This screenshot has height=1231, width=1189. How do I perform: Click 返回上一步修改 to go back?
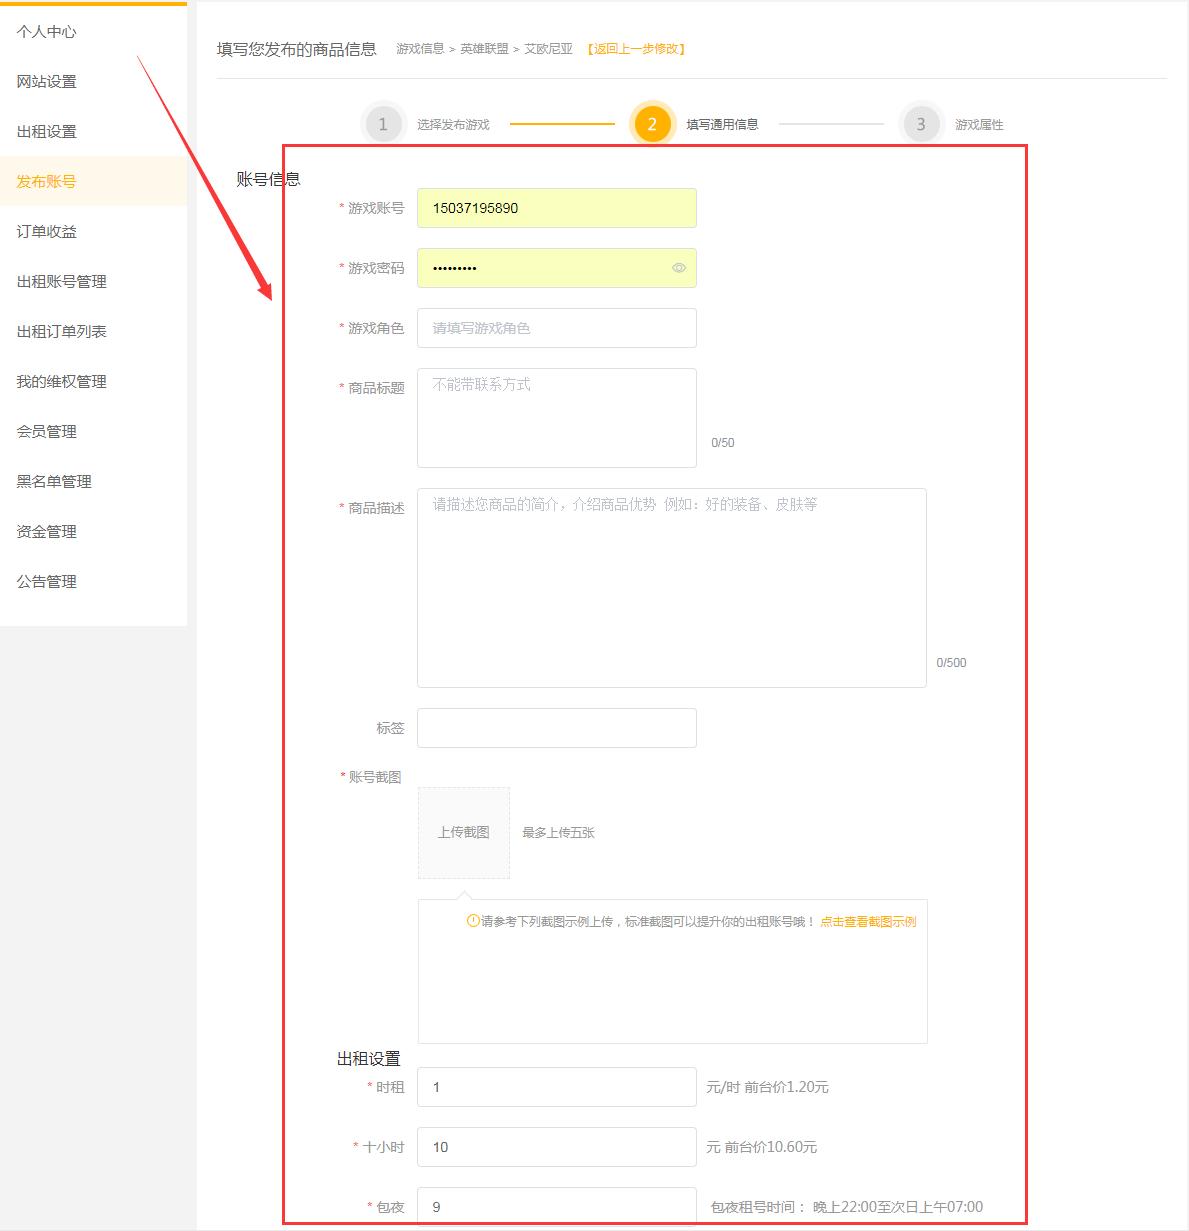click(634, 48)
